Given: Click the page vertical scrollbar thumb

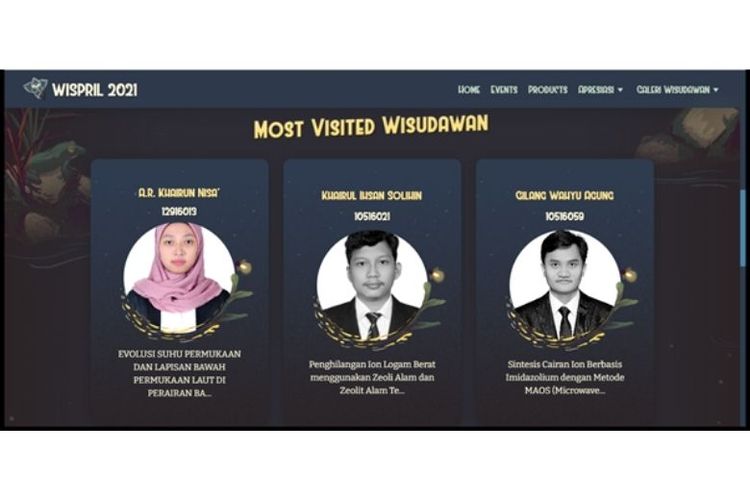Looking at the screenshot, I should pos(743,228).
